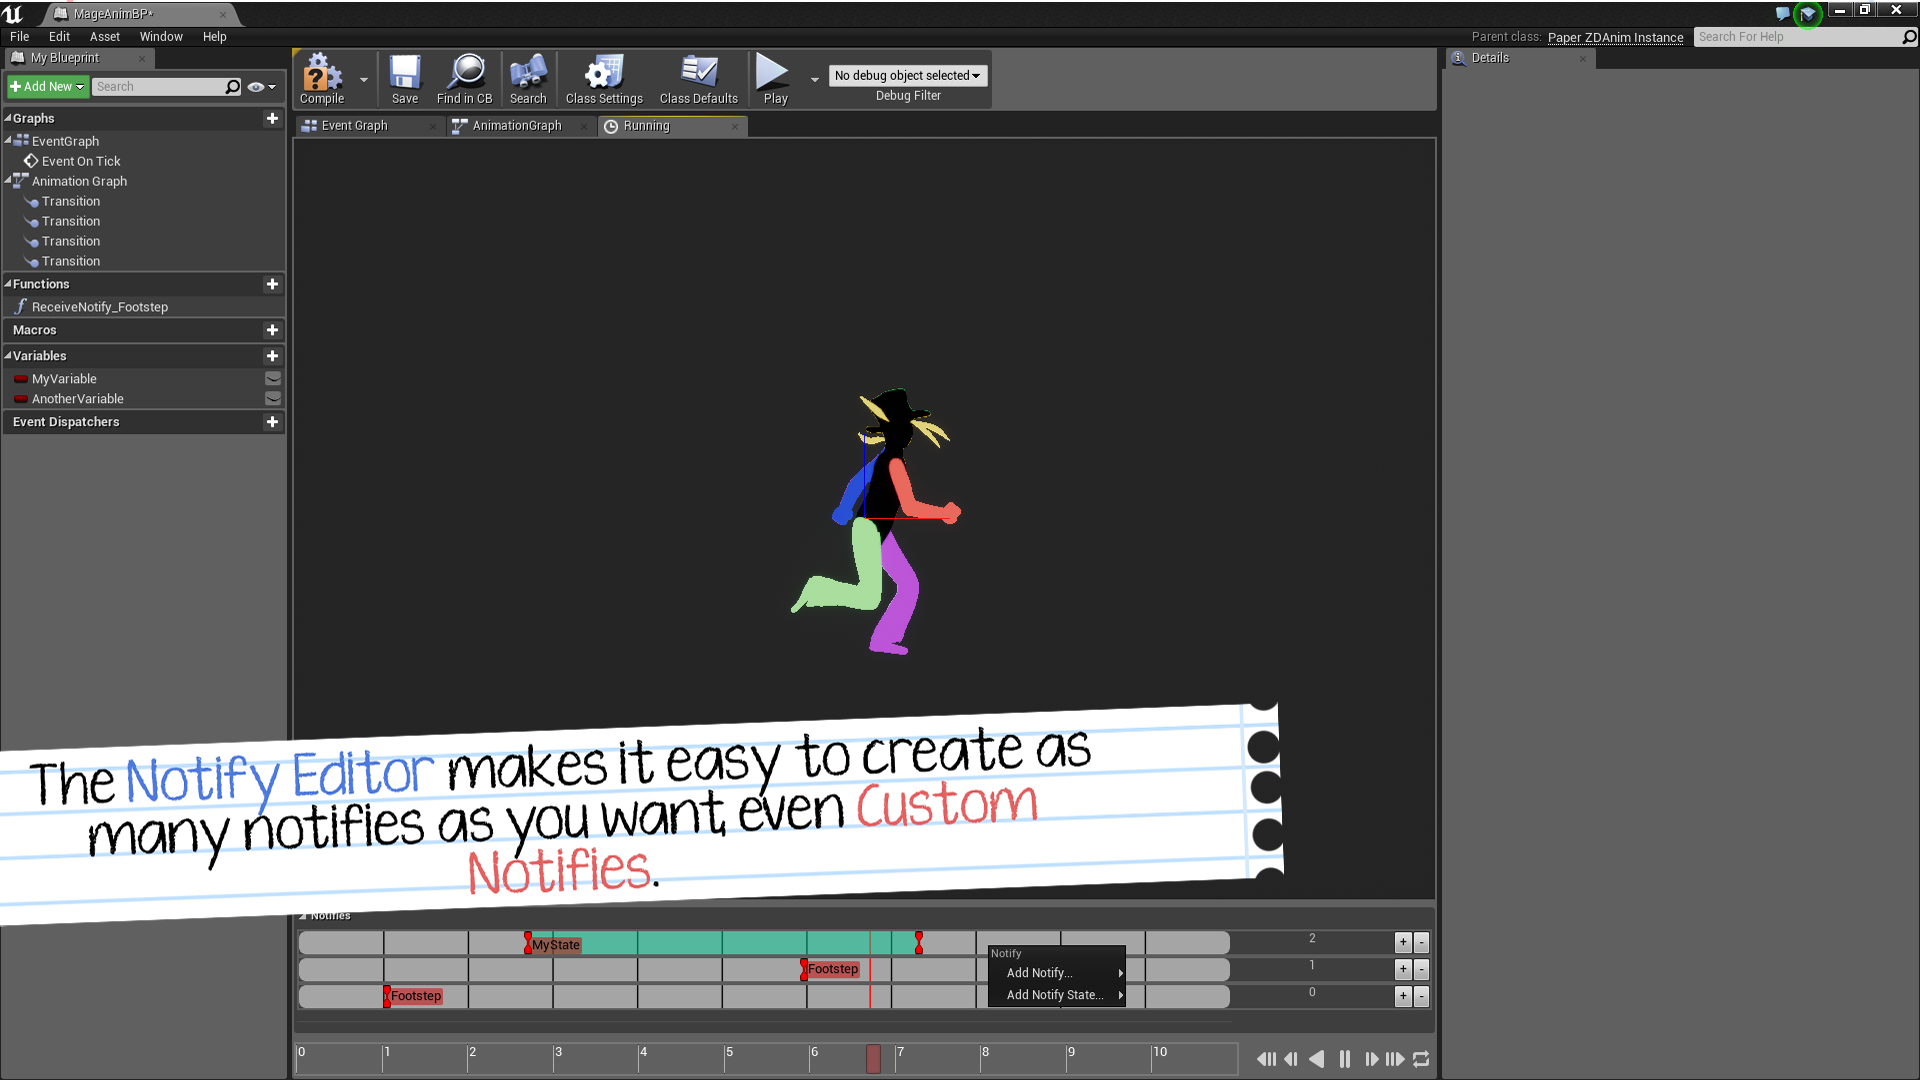This screenshot has width=1920, height=1080.
Task: Select Add Notify State from menu
Action: 1054,994
